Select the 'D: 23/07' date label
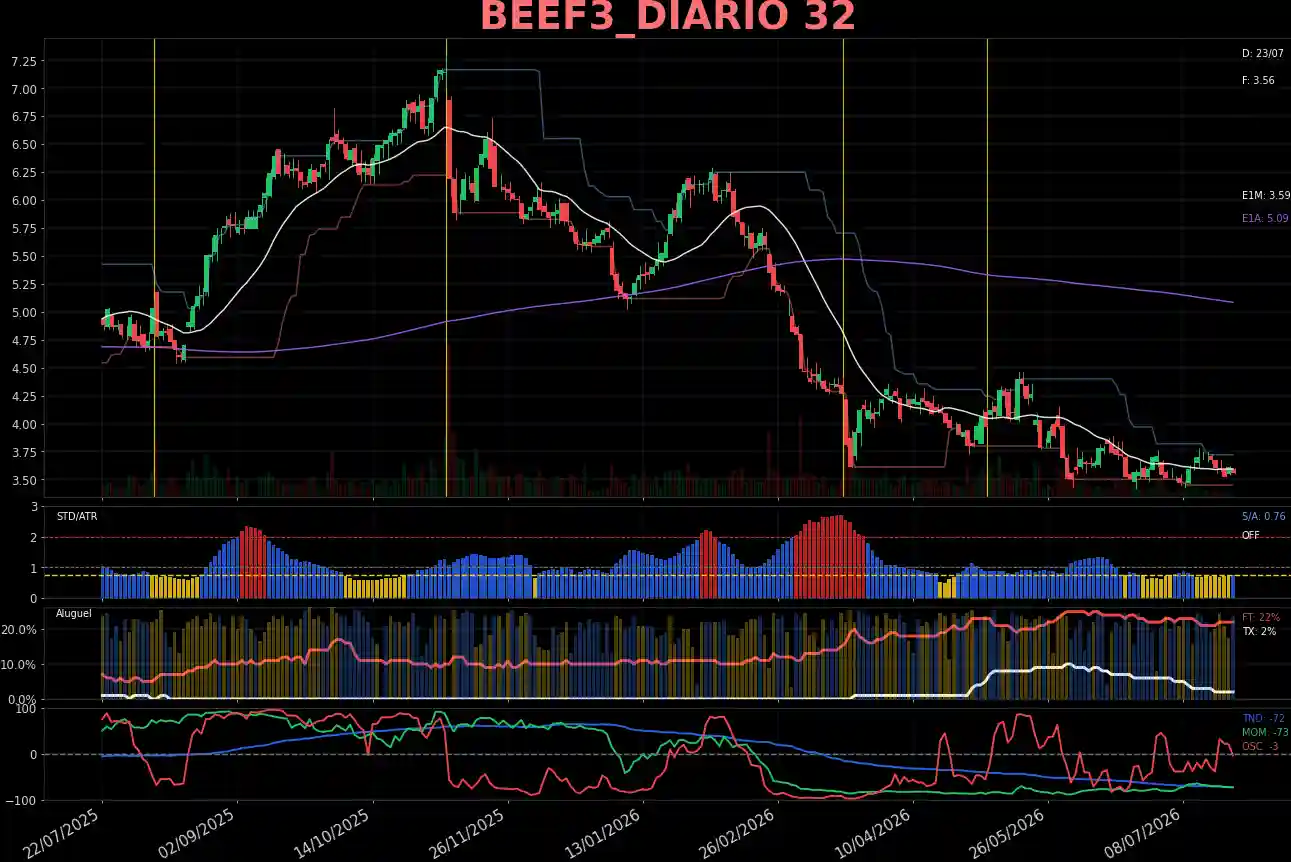 (x=1262, y=53)
